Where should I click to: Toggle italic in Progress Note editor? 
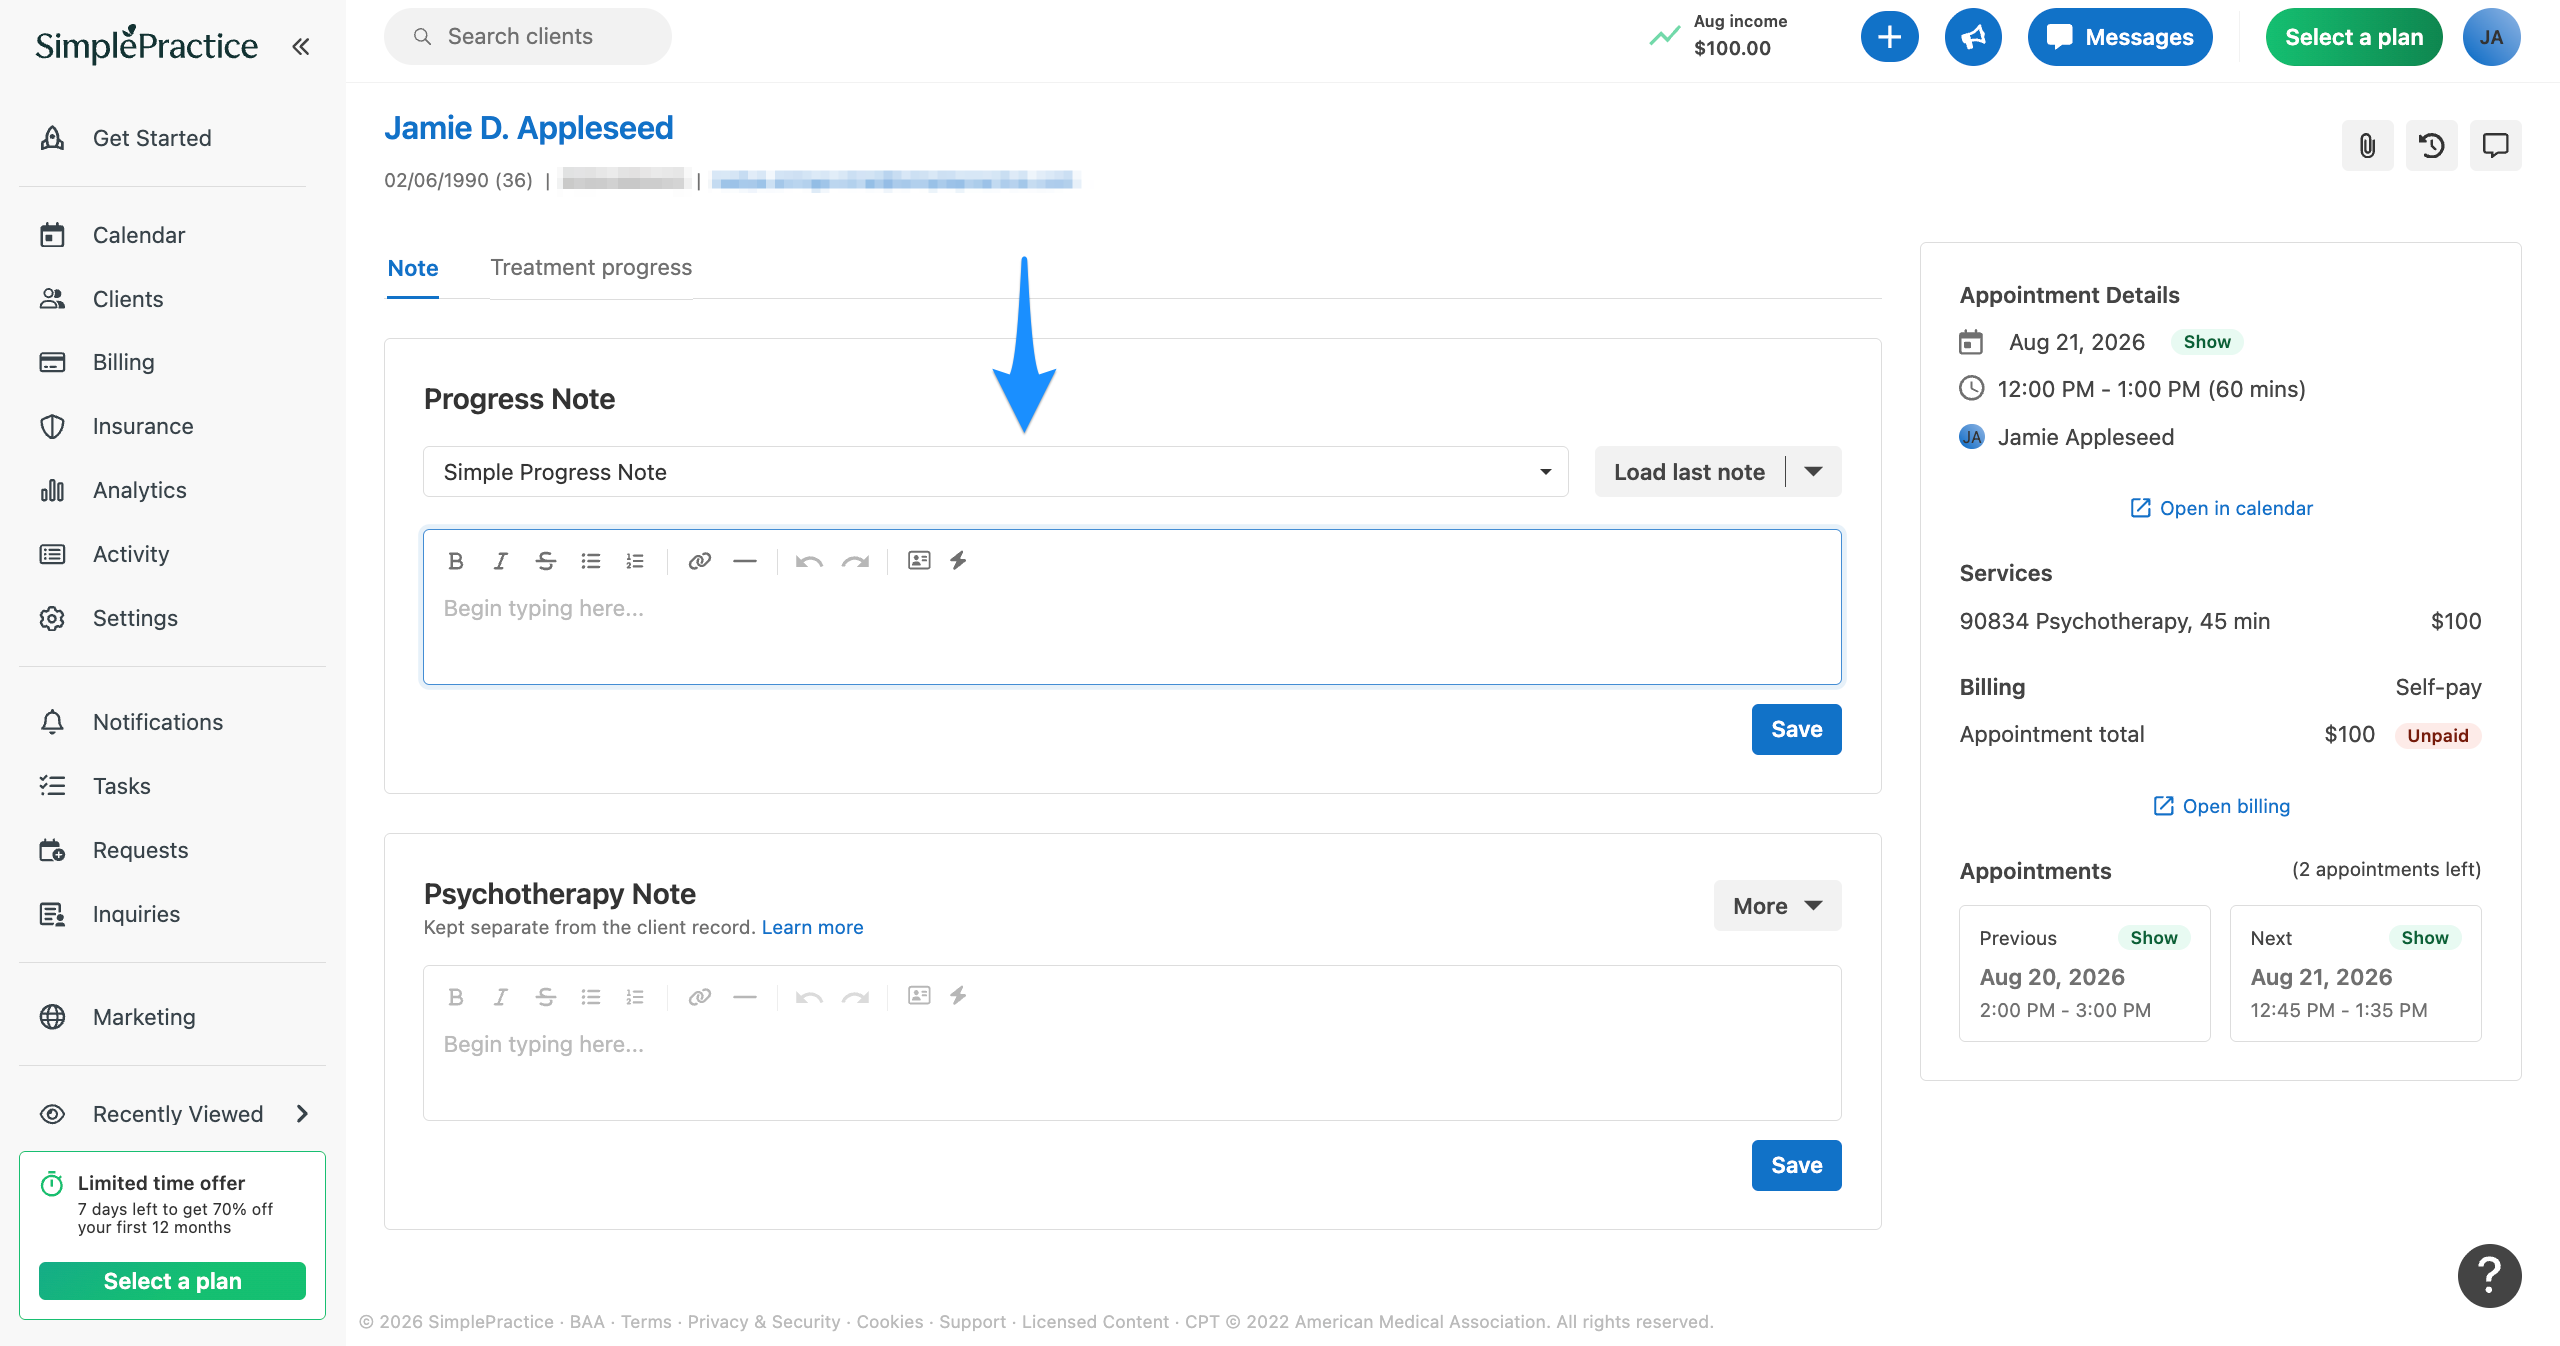pos(500,561)
